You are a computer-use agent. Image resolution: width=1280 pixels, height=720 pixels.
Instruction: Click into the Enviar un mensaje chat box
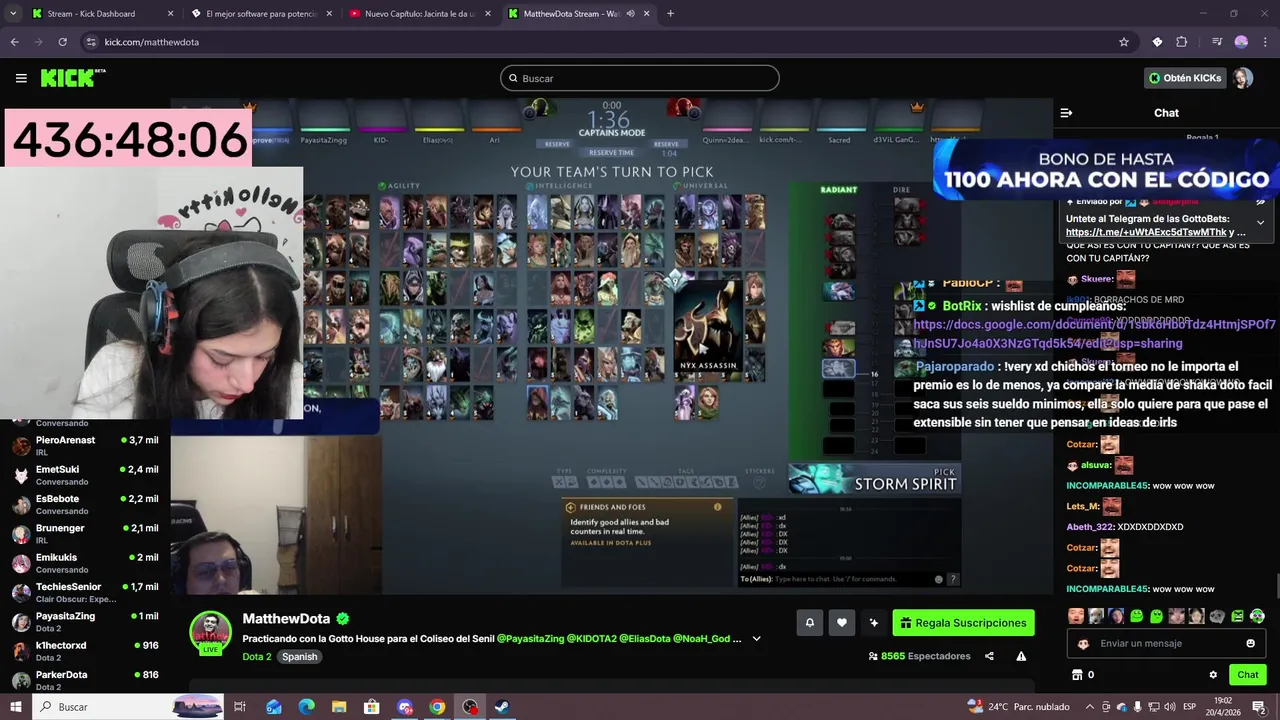1165,643
